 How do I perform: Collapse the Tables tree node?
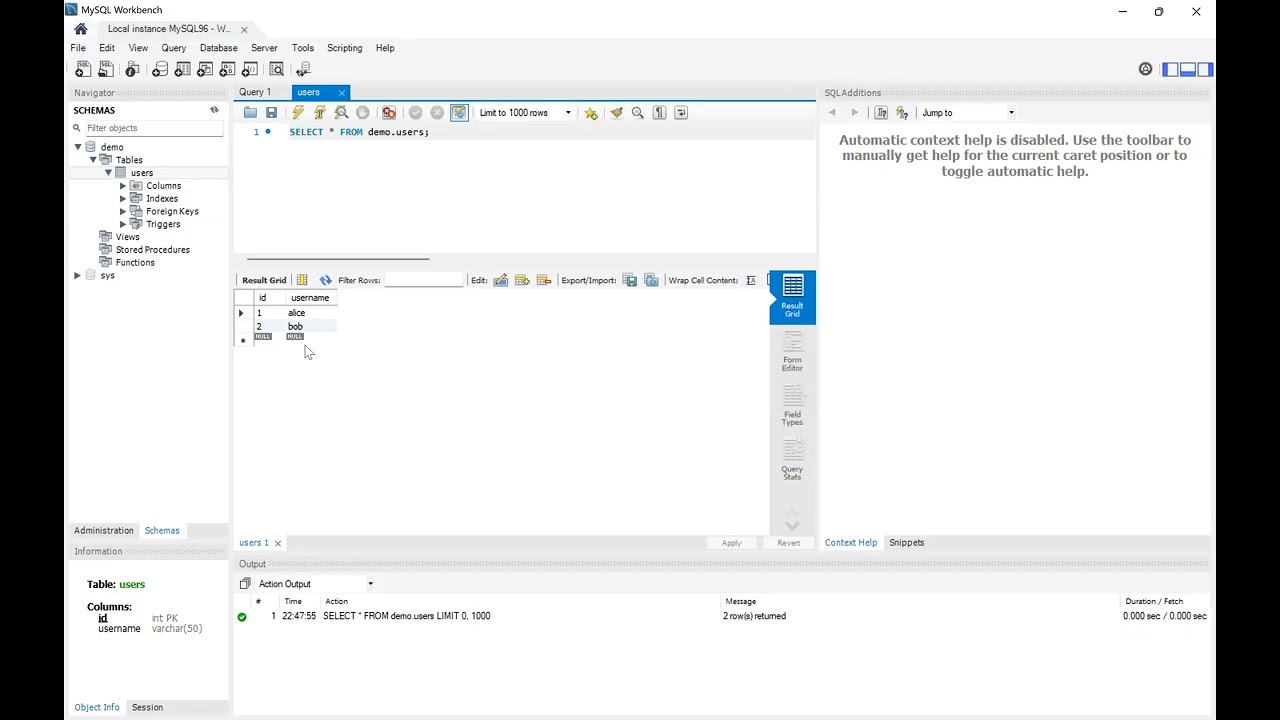(93, 160)
